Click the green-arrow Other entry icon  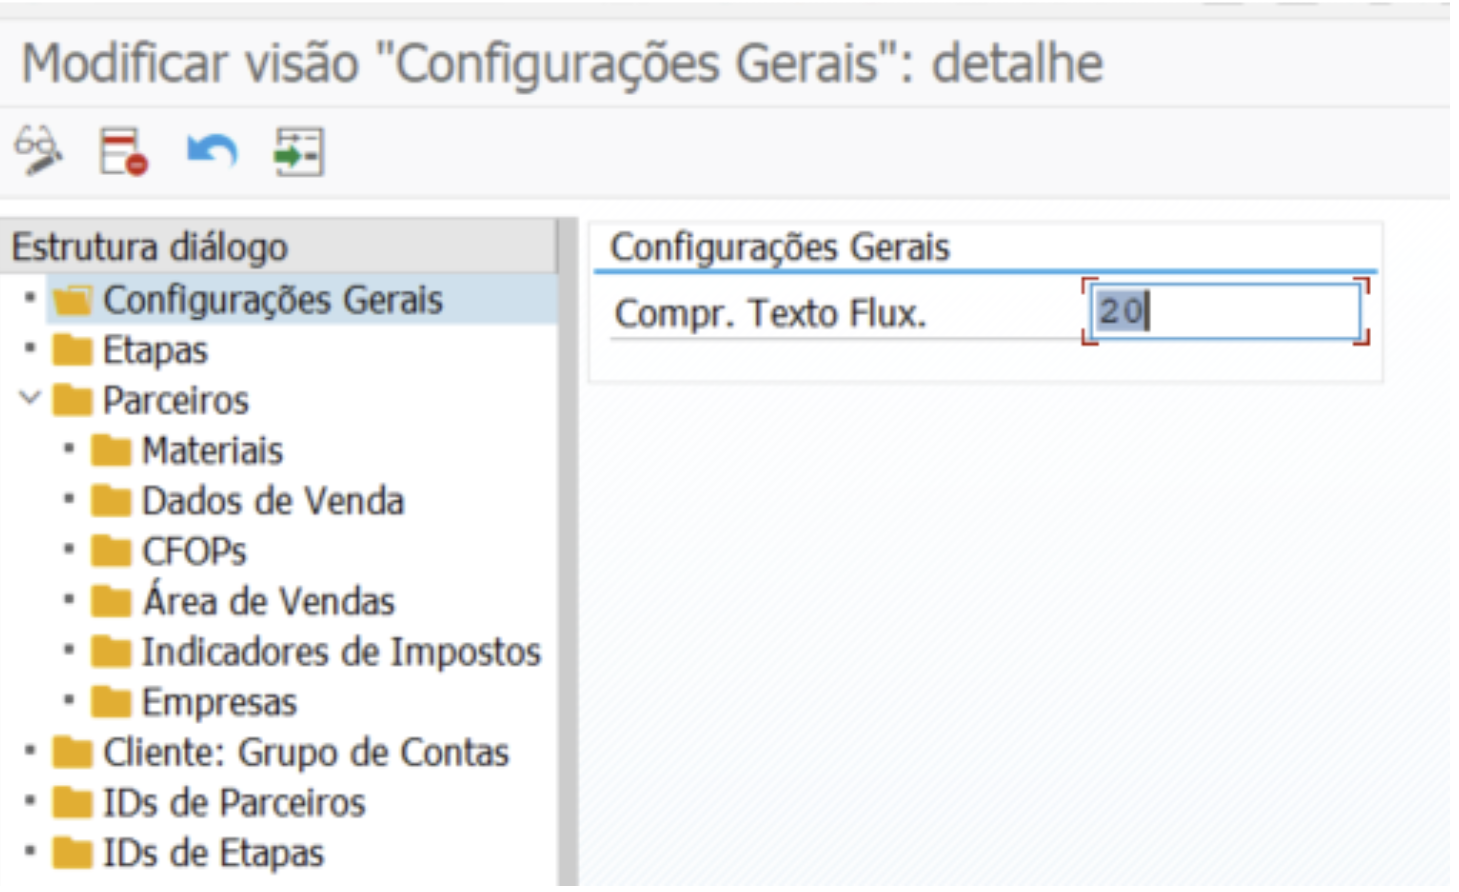click(x=298, y=152)
